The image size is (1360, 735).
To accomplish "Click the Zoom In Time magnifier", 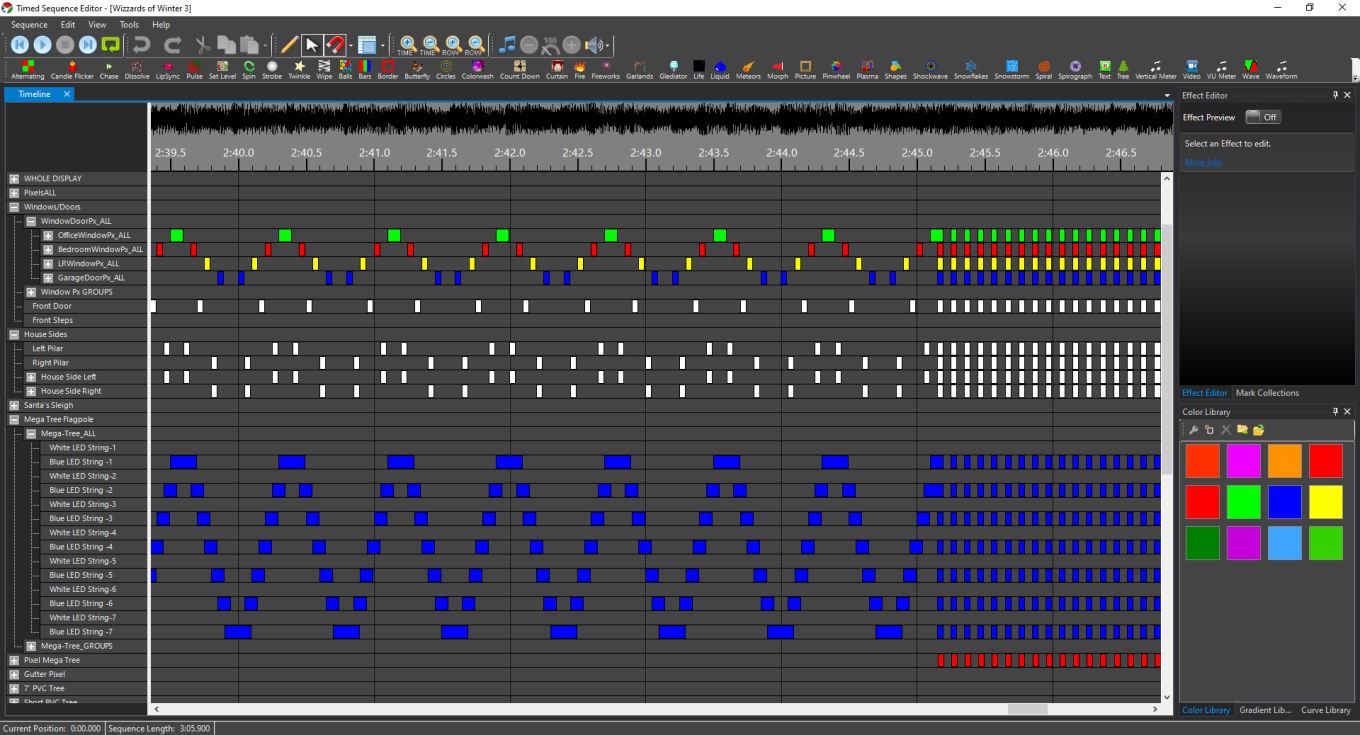I will pos(406,45).
